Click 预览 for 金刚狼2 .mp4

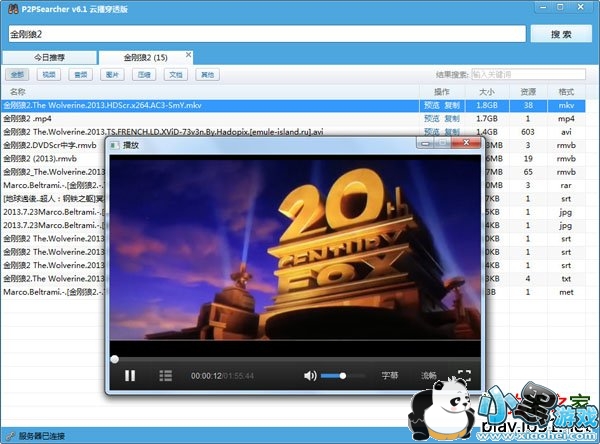pyautogui.click(x=432, y=119)
